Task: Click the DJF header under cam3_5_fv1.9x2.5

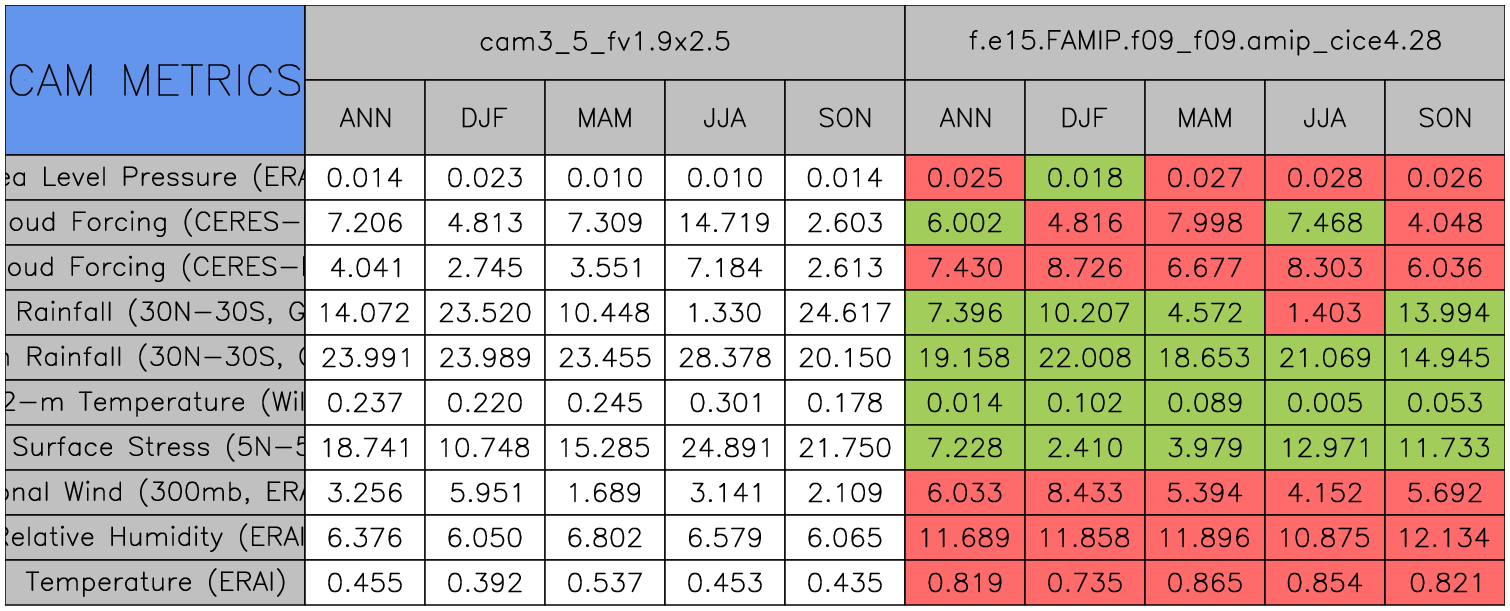Action: point(485,118)
